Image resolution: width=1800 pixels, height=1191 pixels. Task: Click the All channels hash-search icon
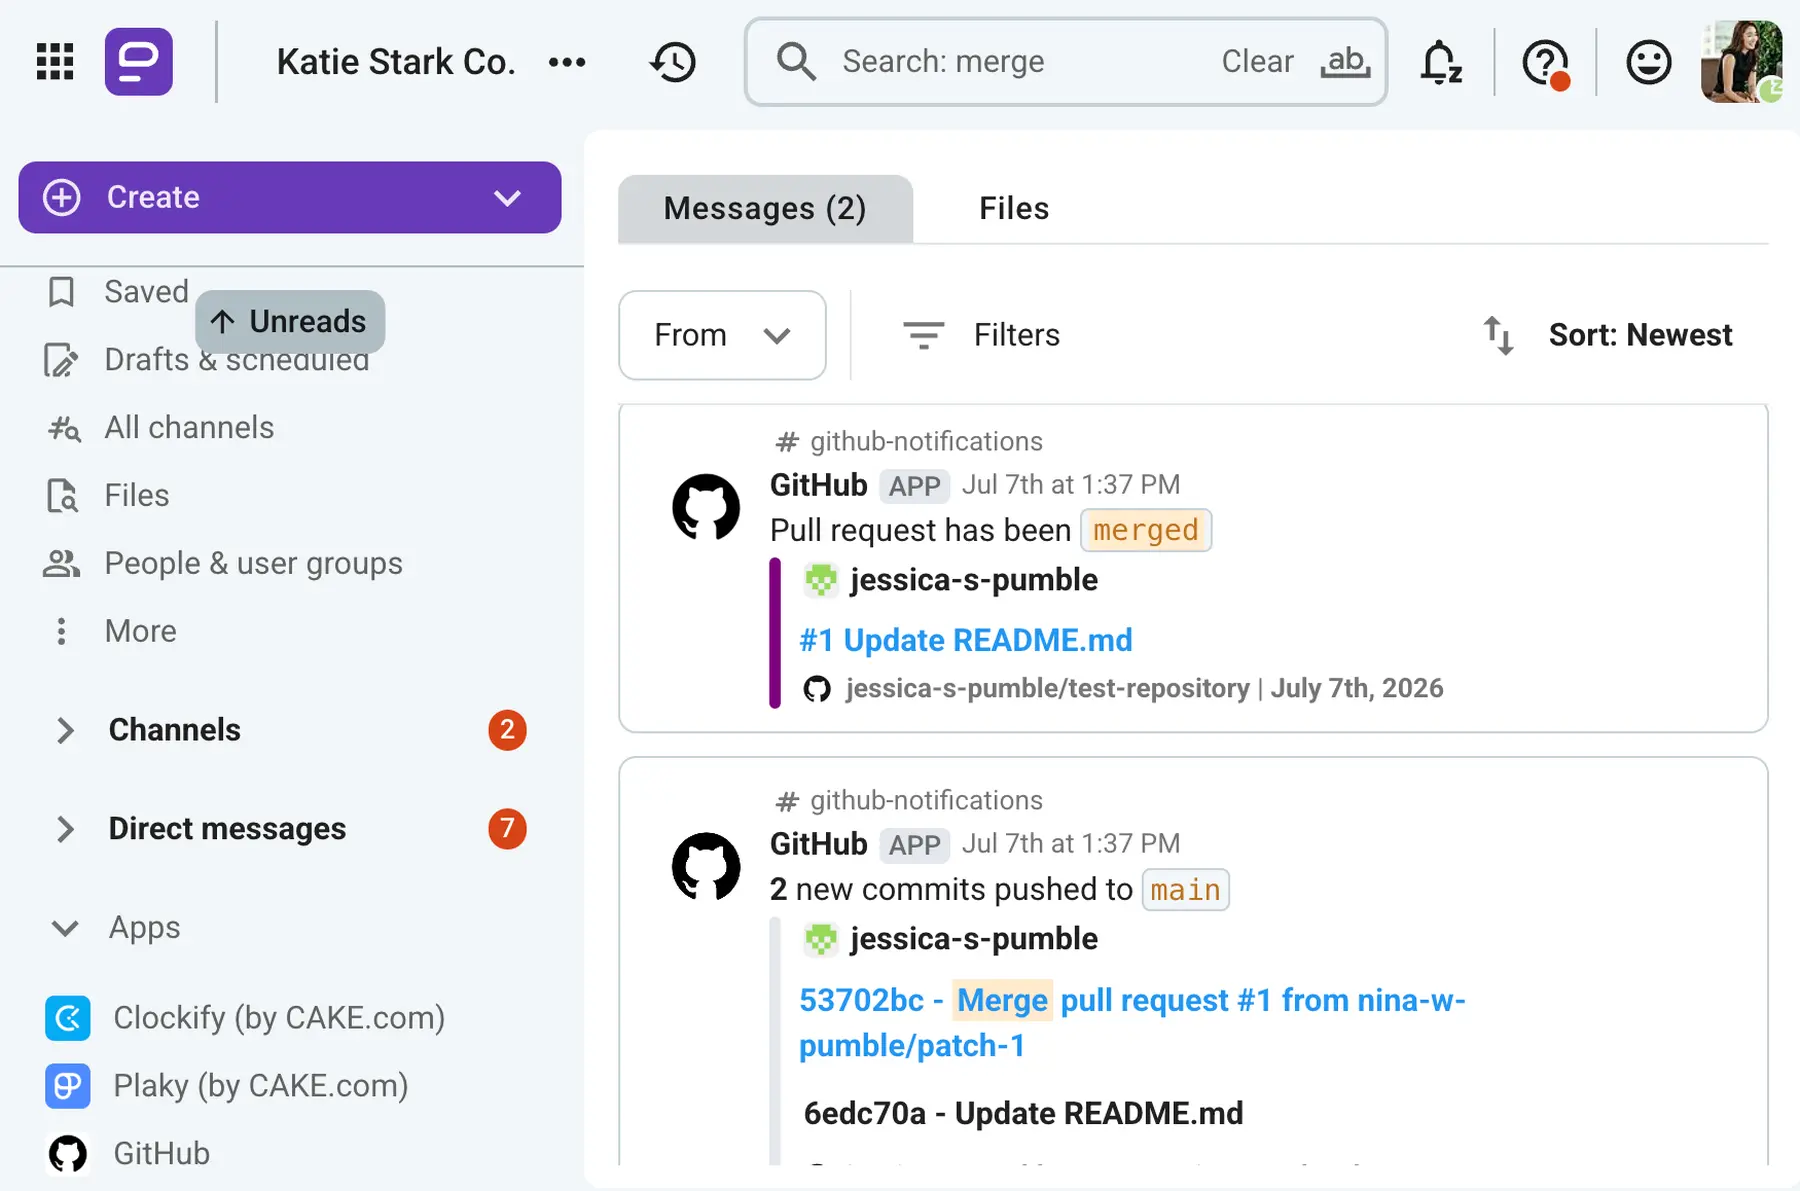64,428
